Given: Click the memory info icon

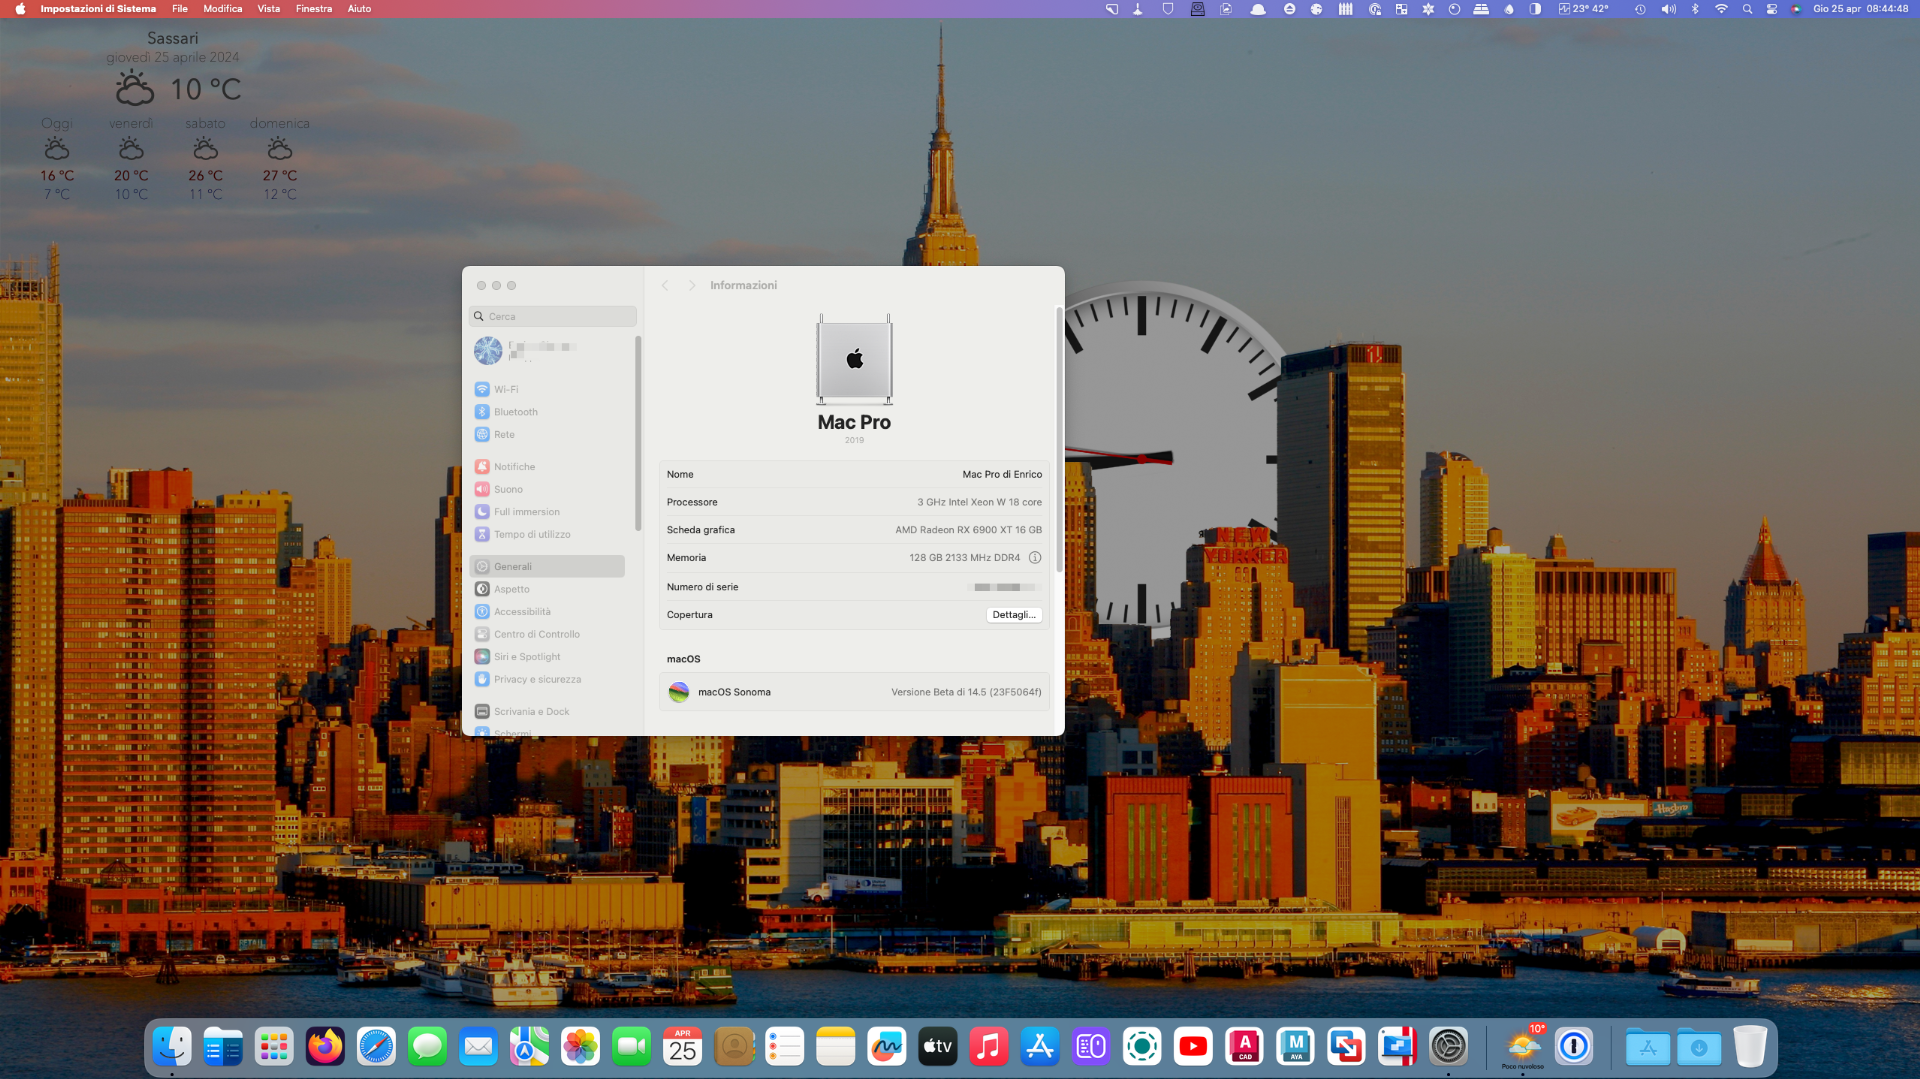Looking at the screenshot, I should tap(1035, 558).
